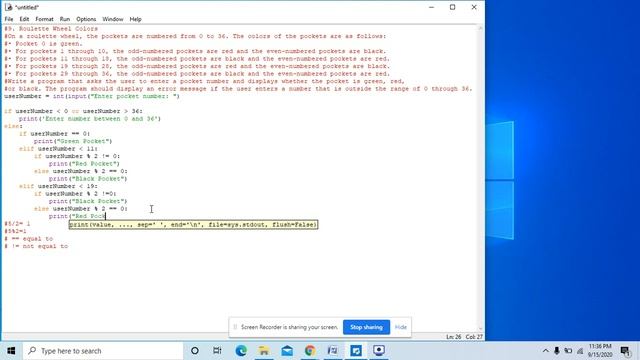Click the '#9. Roulette Wheel Colors' heading comment
Image resolution: width=640 pixels, height=360 pixels.
click(51, 29)
